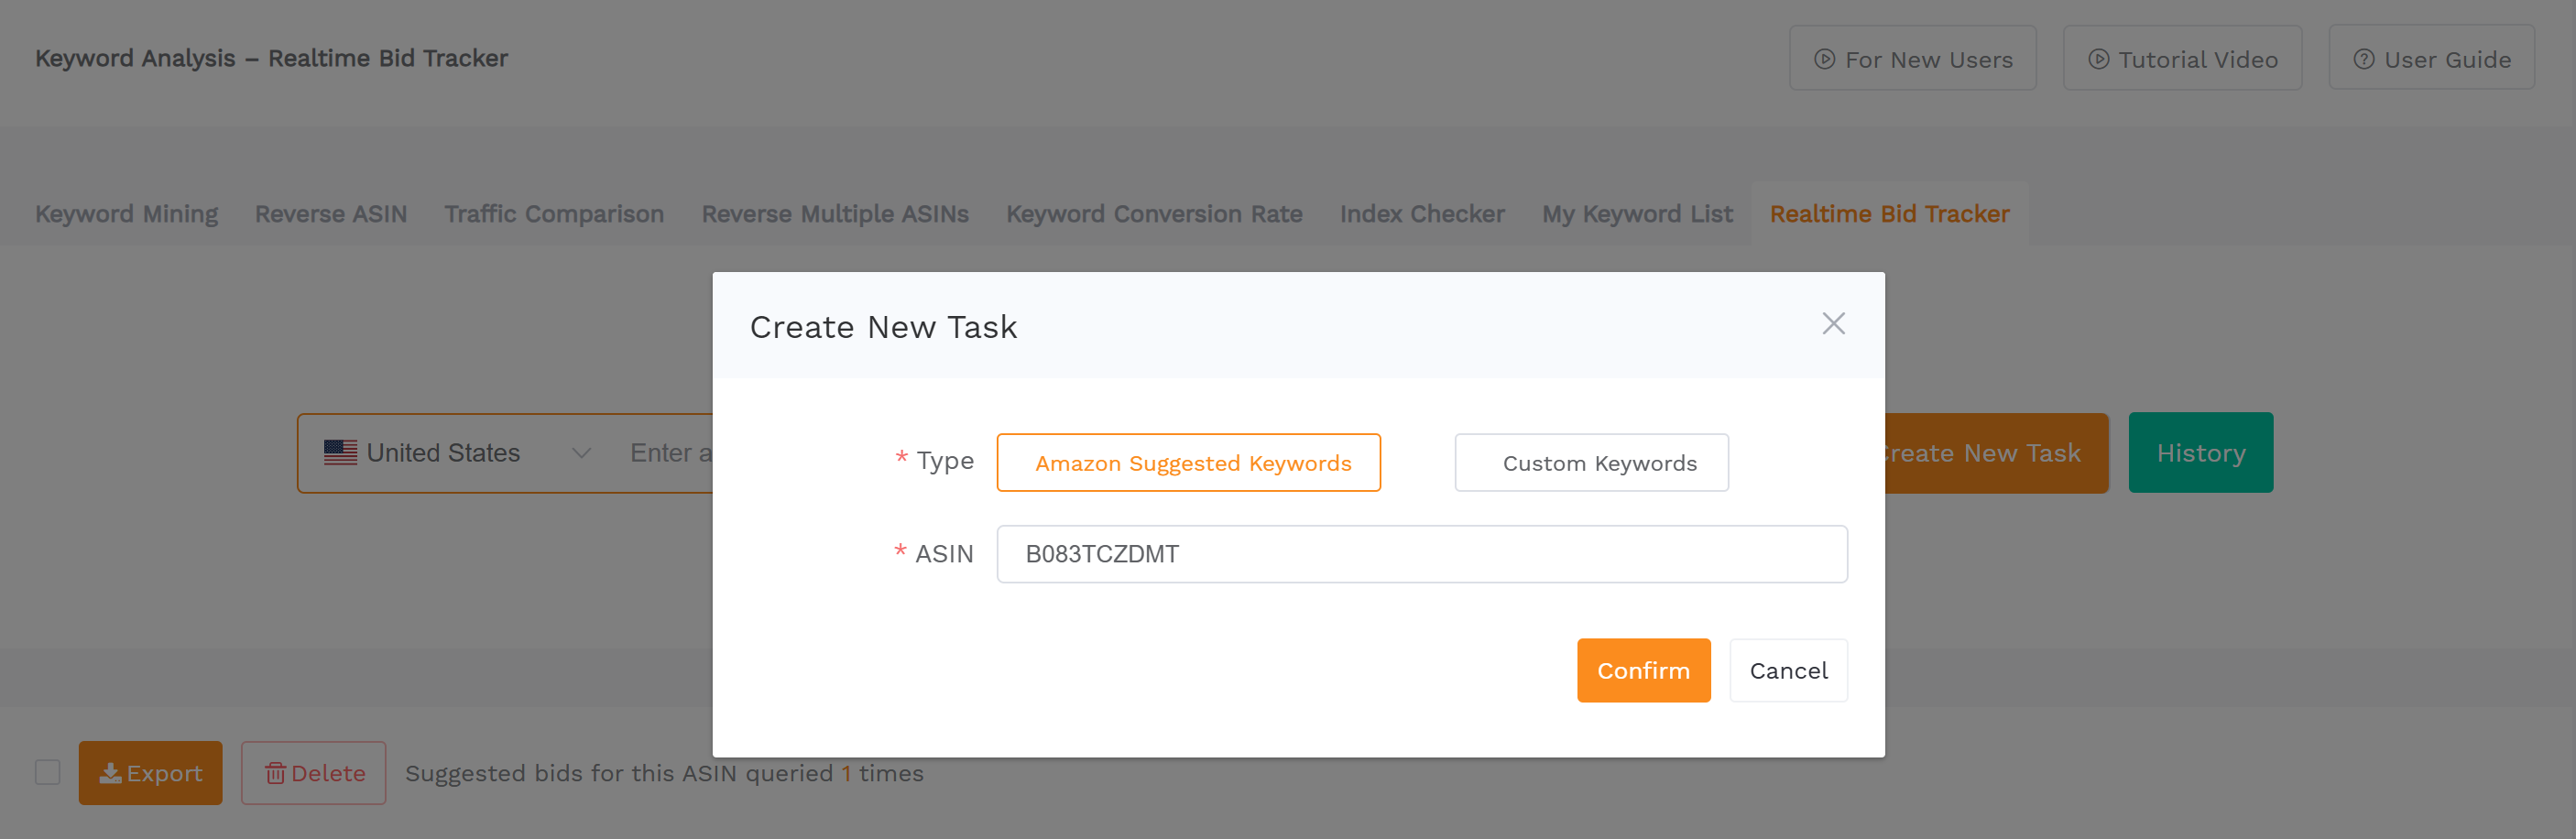The image size is (2576, 839).
Task: Click the 'Create New Task' dialog title
Action: pyautogui.click(x=883, y=327)
